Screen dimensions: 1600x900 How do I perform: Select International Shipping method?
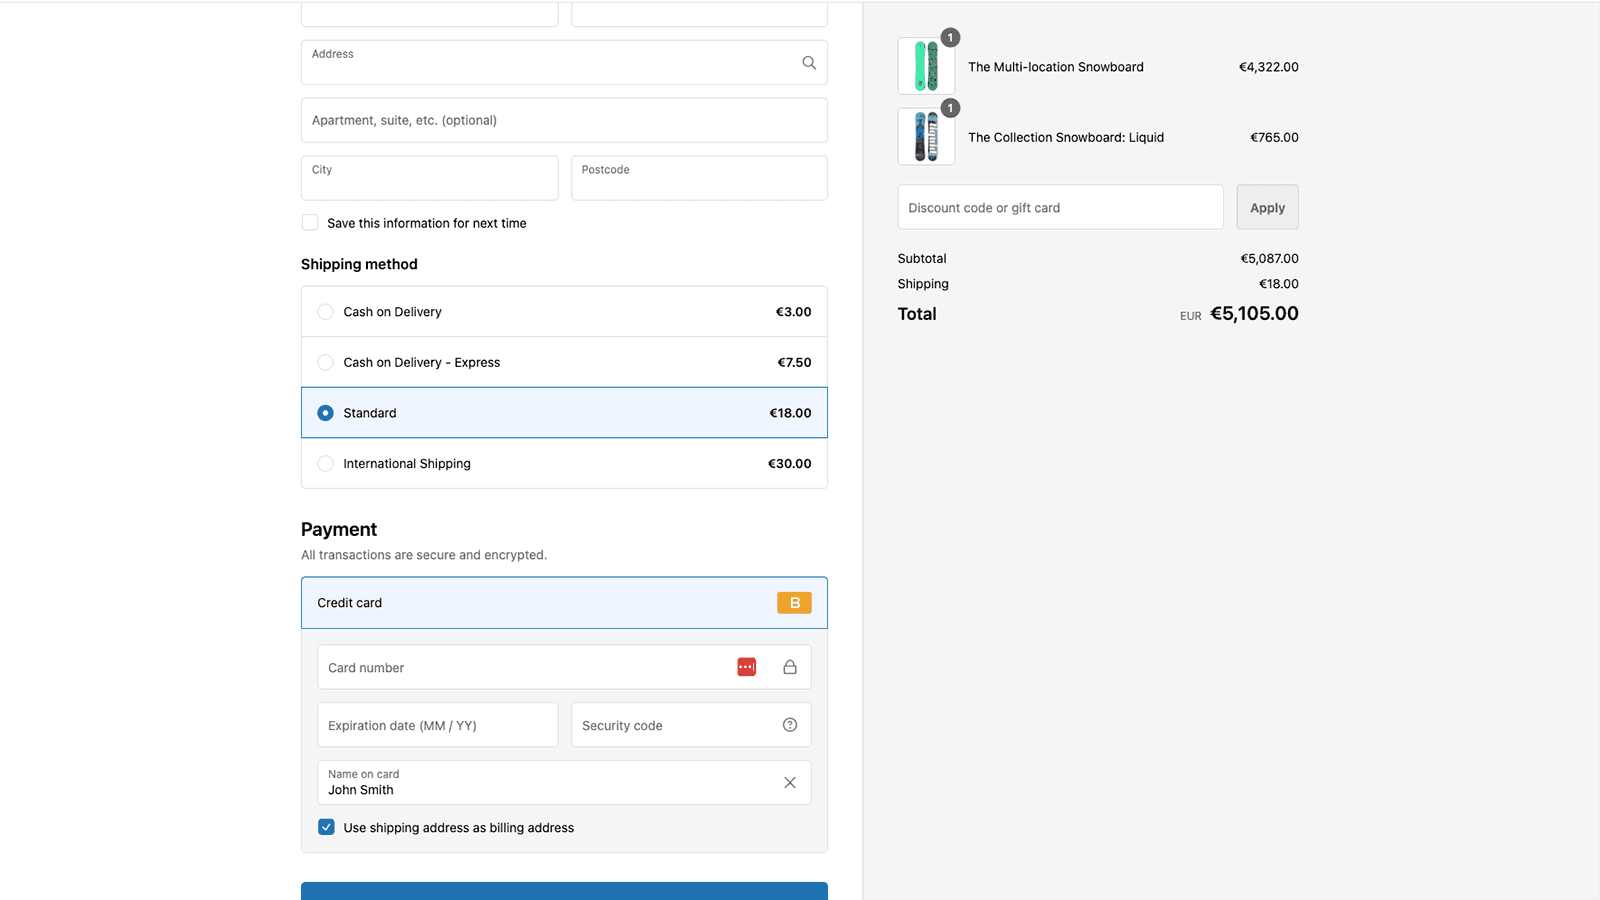(x=325, y=464)
